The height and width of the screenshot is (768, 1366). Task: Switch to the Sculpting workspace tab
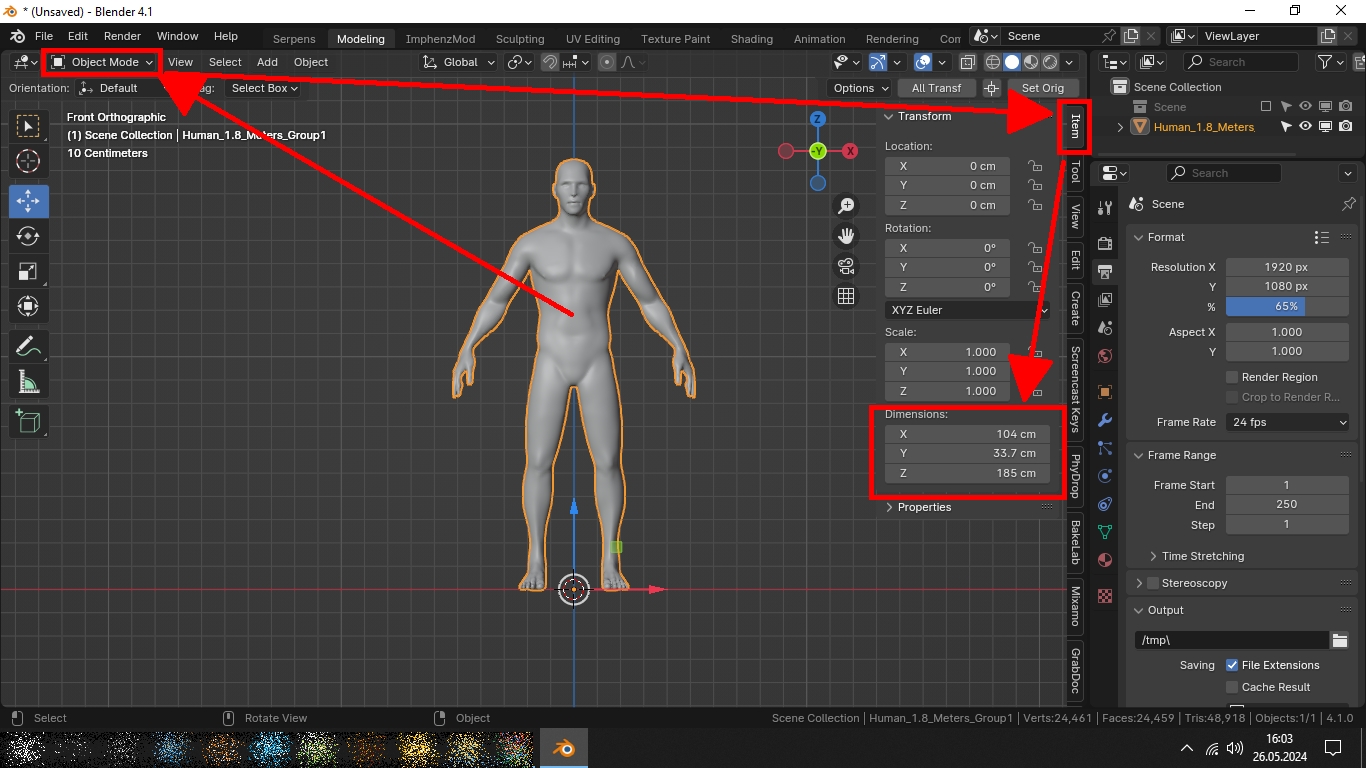pyautogui.click(x=520, y=39)
